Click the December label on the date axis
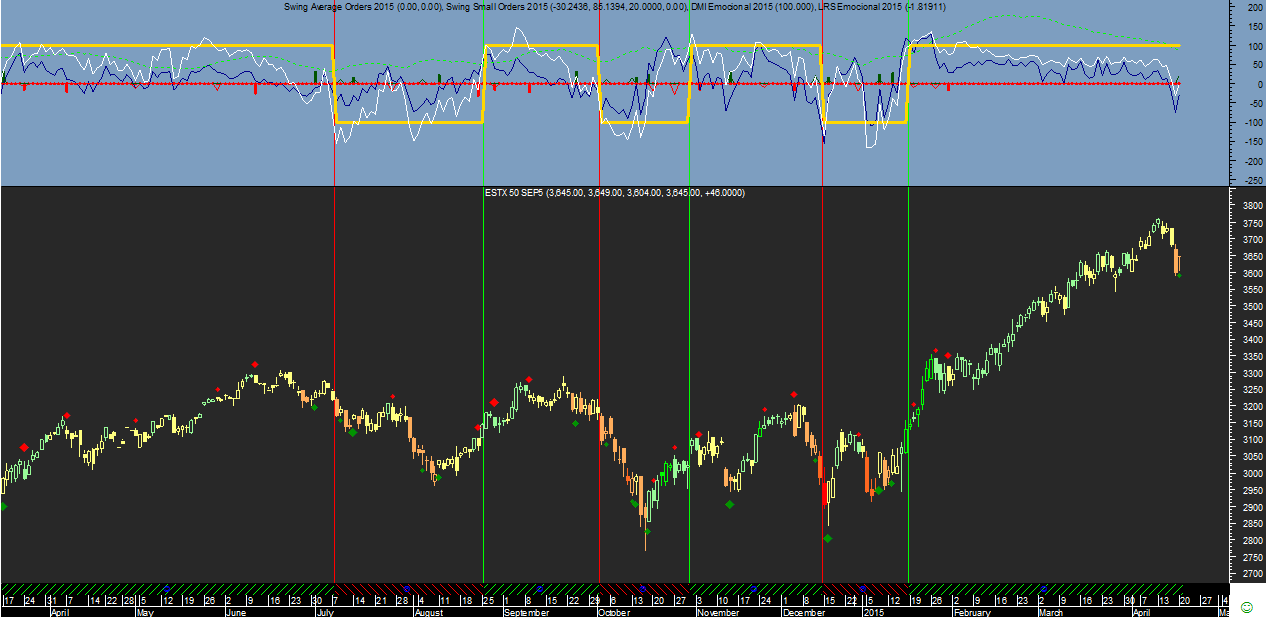The width and height of the screenshot is (1266, 617). [803, 611]
